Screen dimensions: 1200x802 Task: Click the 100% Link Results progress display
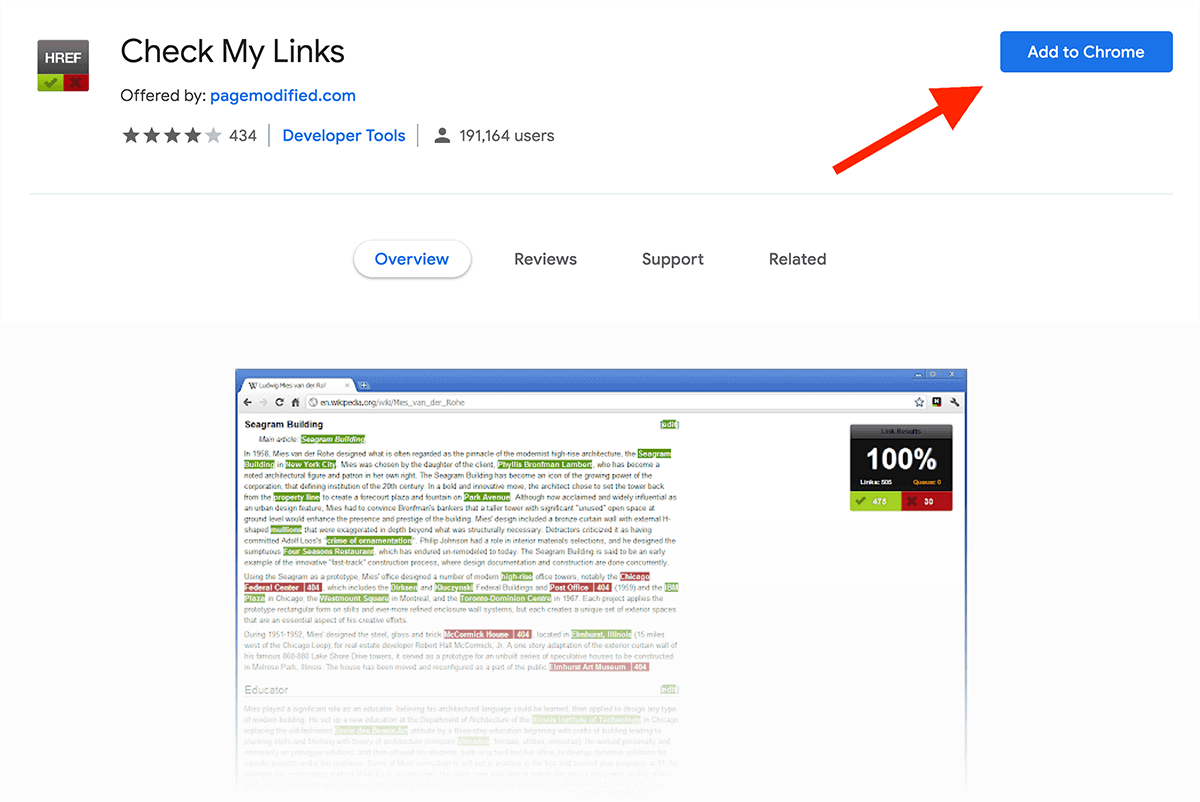pos(901,460)
